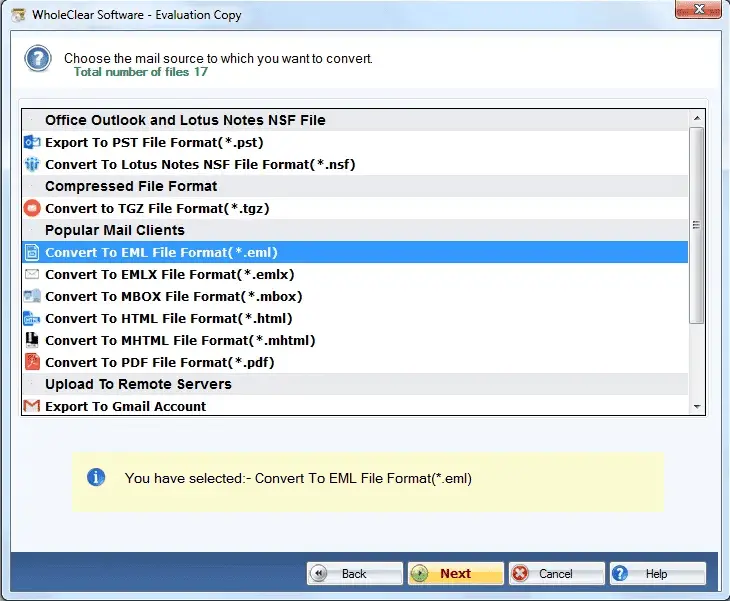This screenshot has height=601, width=730.
Task: Click the format list scrollbar thumb
Action: click(696, 225)
